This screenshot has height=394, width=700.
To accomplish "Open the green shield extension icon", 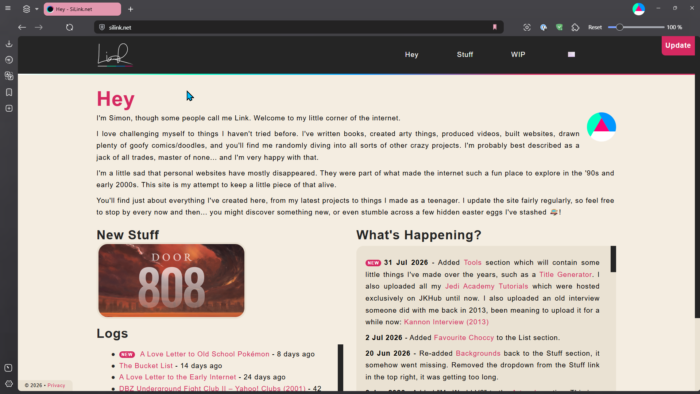I will tap(559, 27).
